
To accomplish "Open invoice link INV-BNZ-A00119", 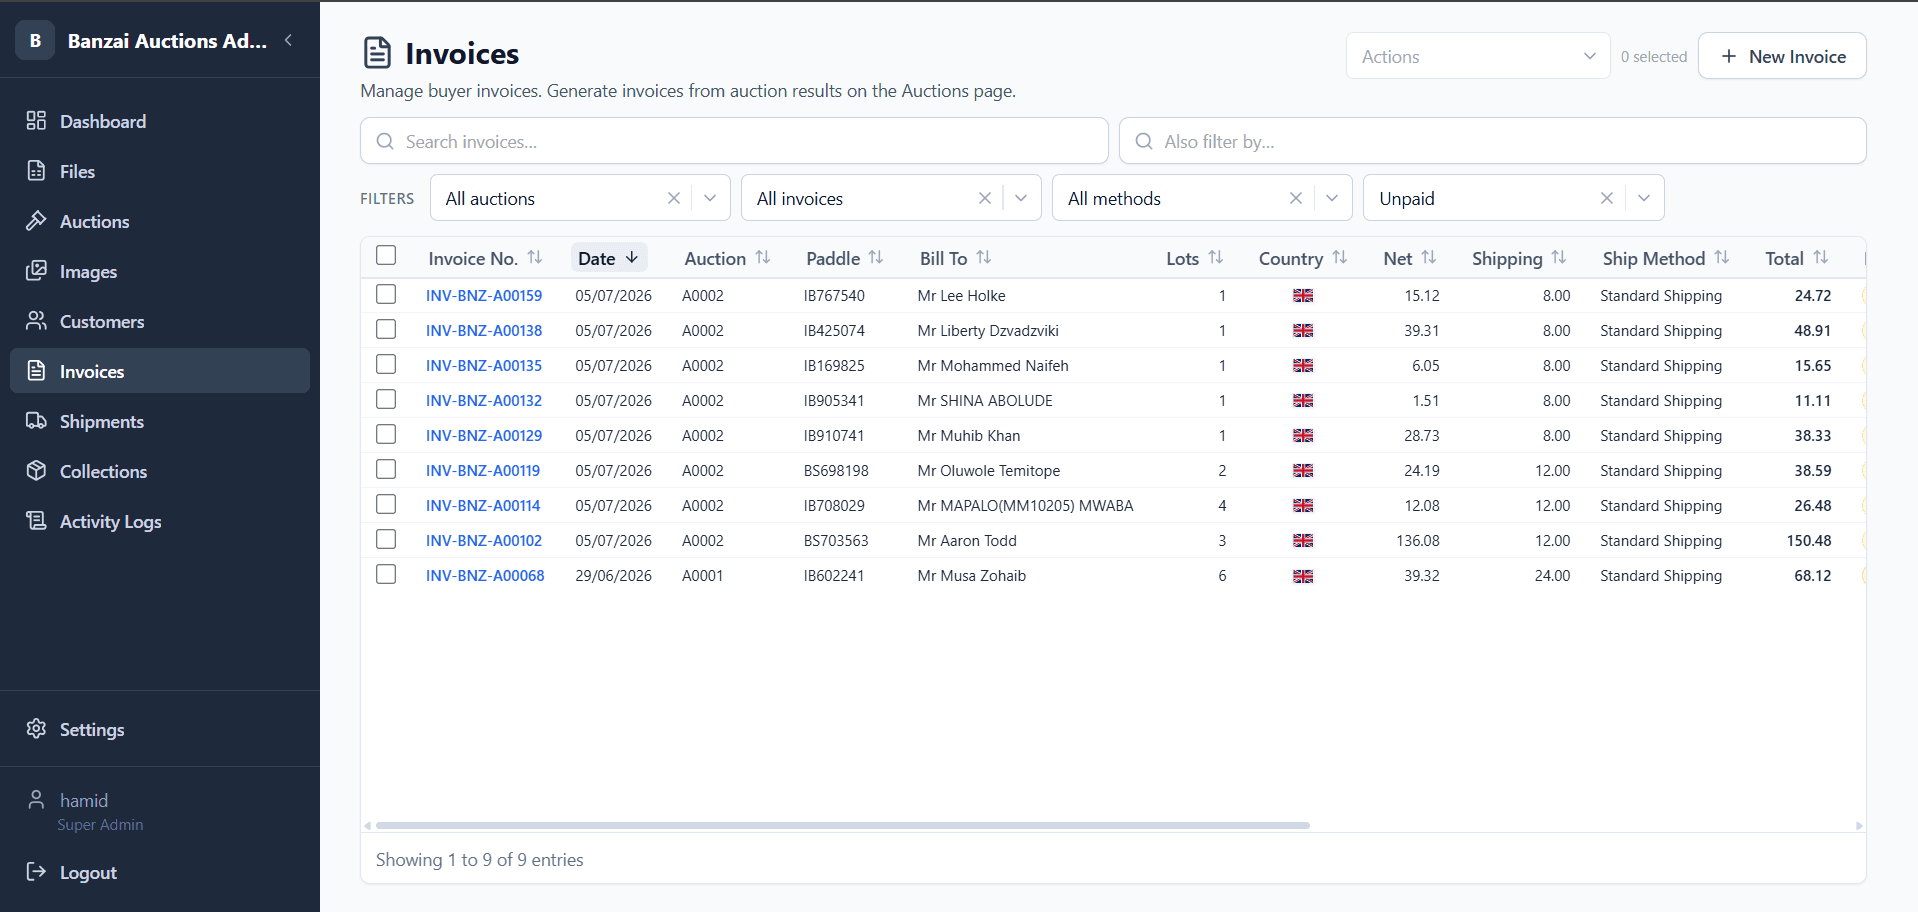I will (x=483, y=471).
